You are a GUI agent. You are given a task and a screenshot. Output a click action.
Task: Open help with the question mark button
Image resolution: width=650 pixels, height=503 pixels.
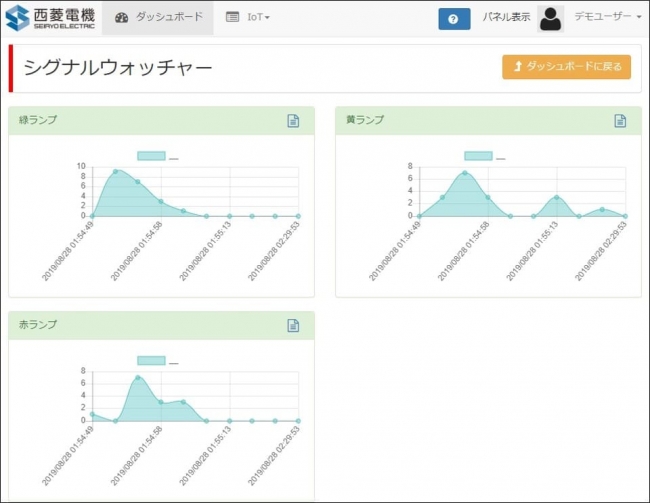[454, 19]
